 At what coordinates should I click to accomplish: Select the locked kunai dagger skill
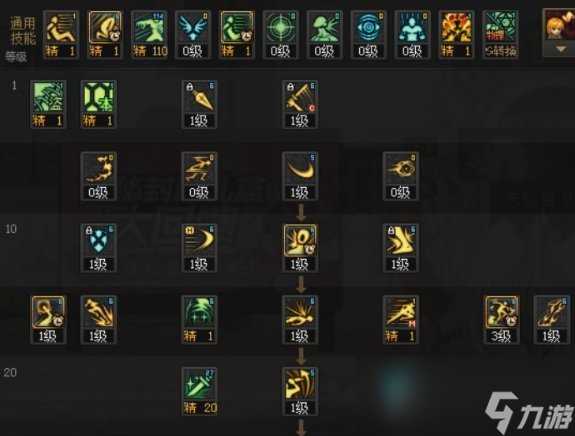click(199, 104)
